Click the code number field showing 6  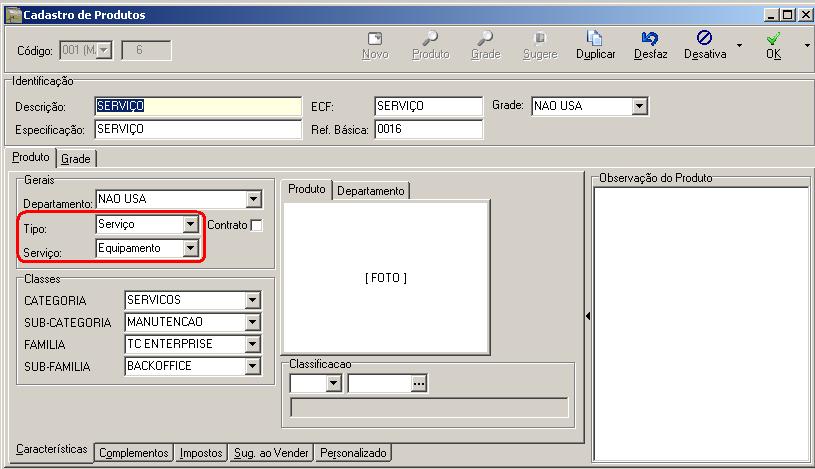(x=146, y=50)
